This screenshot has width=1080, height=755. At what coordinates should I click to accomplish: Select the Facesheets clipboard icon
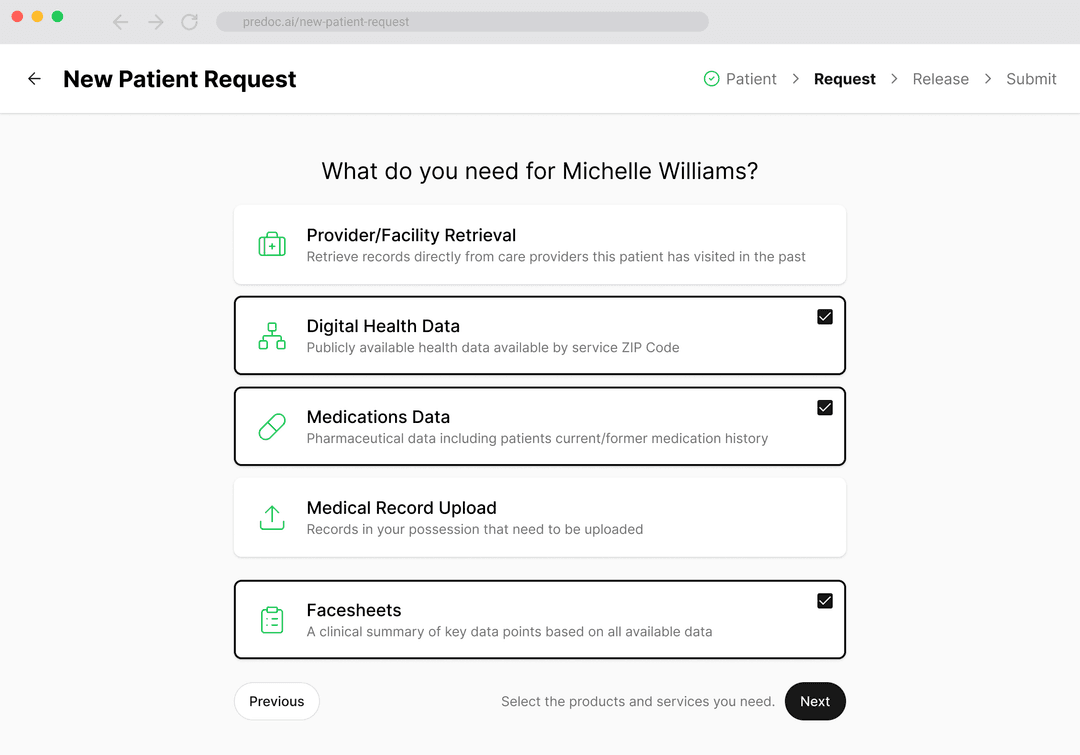pos(271,619)
